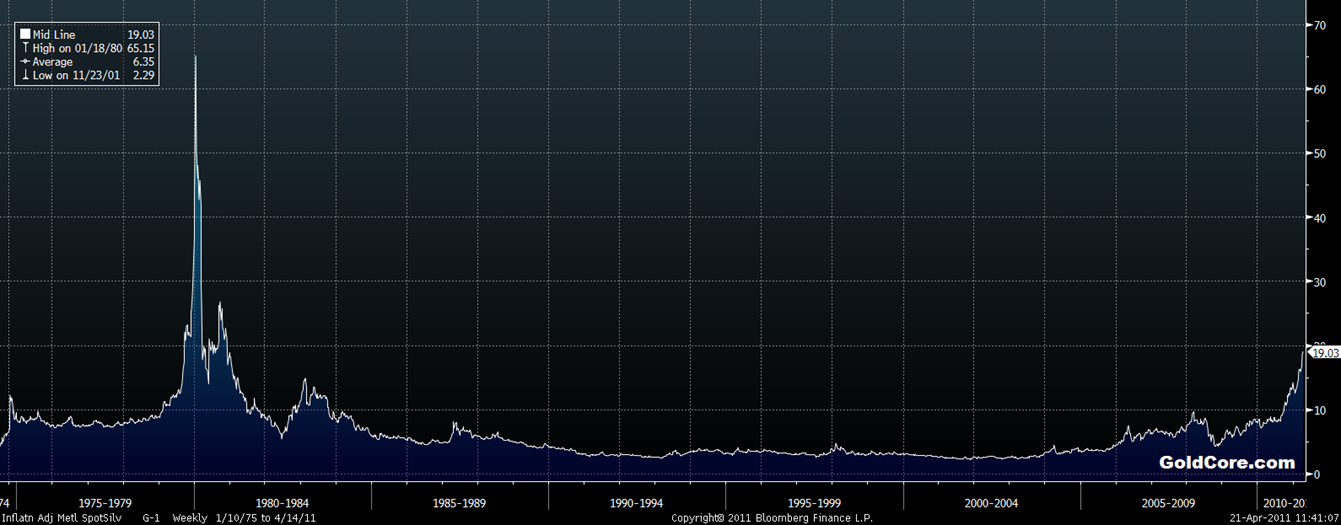1341x525 pixels.
Task: Click the 1995-1999 time axis label
Action: click(815, 503)
